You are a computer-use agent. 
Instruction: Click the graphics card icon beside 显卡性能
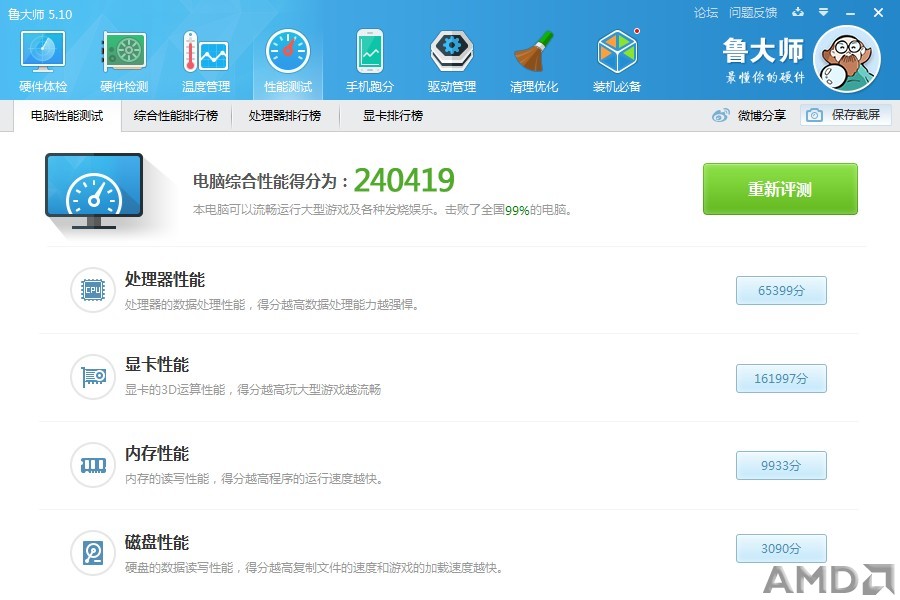(x=93, y=377)
